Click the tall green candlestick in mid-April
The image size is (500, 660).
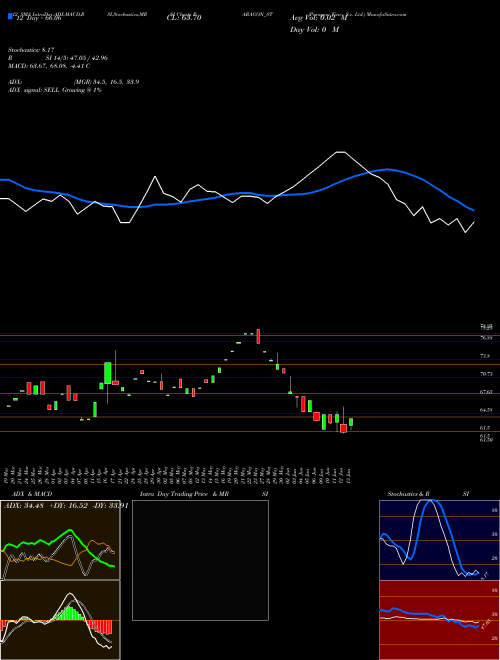(108, 373)
